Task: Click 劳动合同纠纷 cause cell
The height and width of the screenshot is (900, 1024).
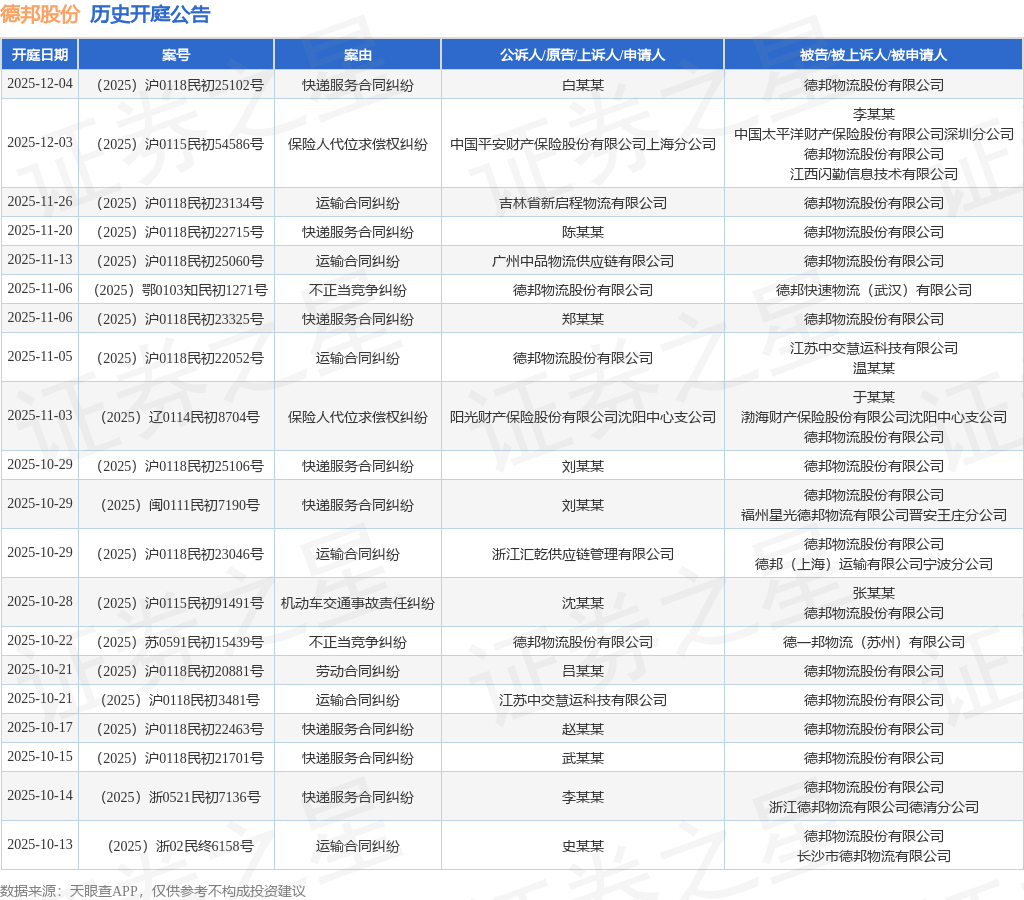Action: pos(358,671)
